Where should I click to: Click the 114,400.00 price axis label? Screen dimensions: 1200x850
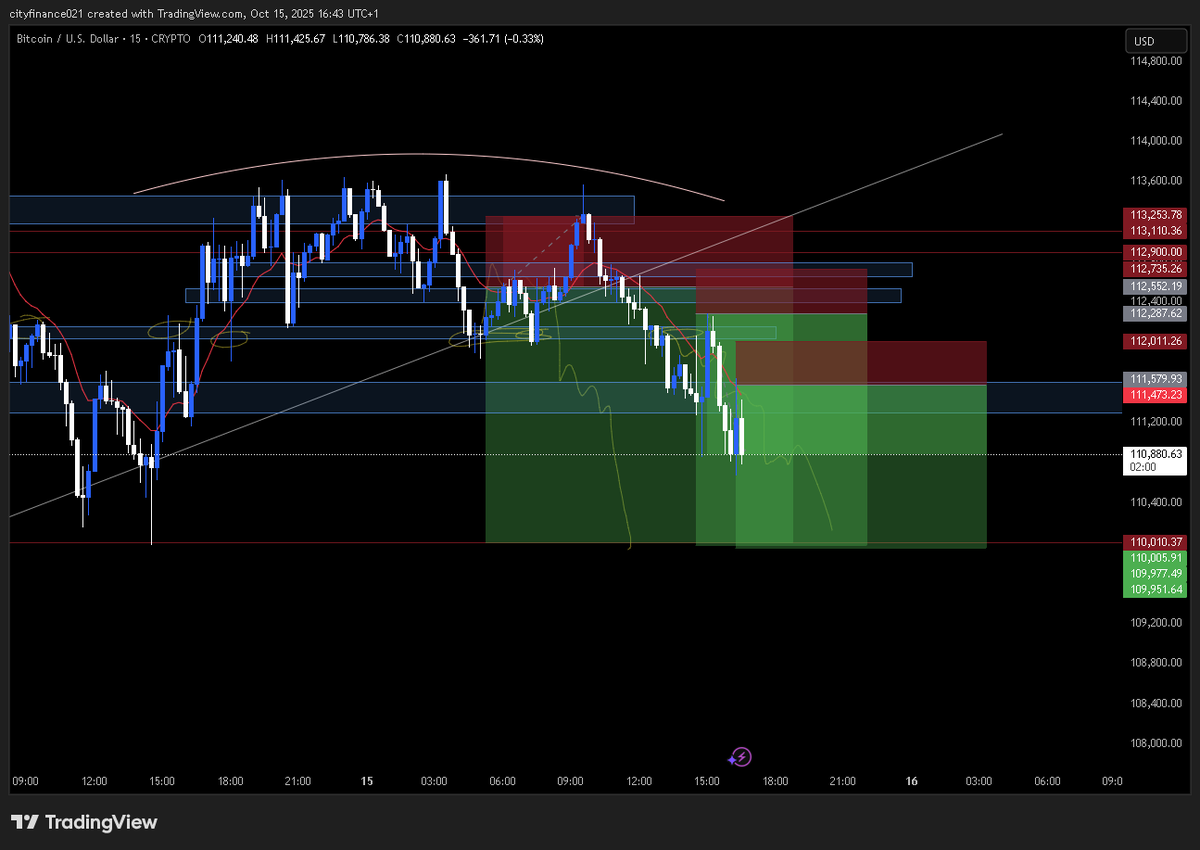1155,101
